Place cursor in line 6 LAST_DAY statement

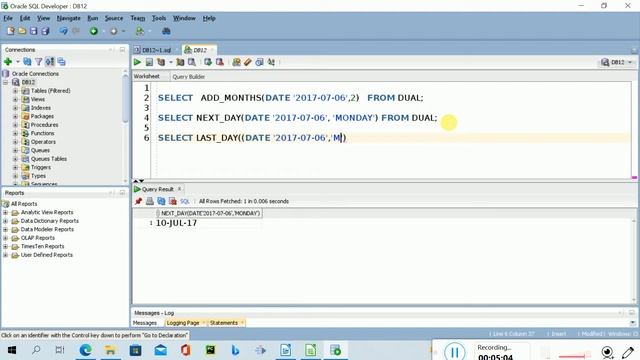(252, 138)
